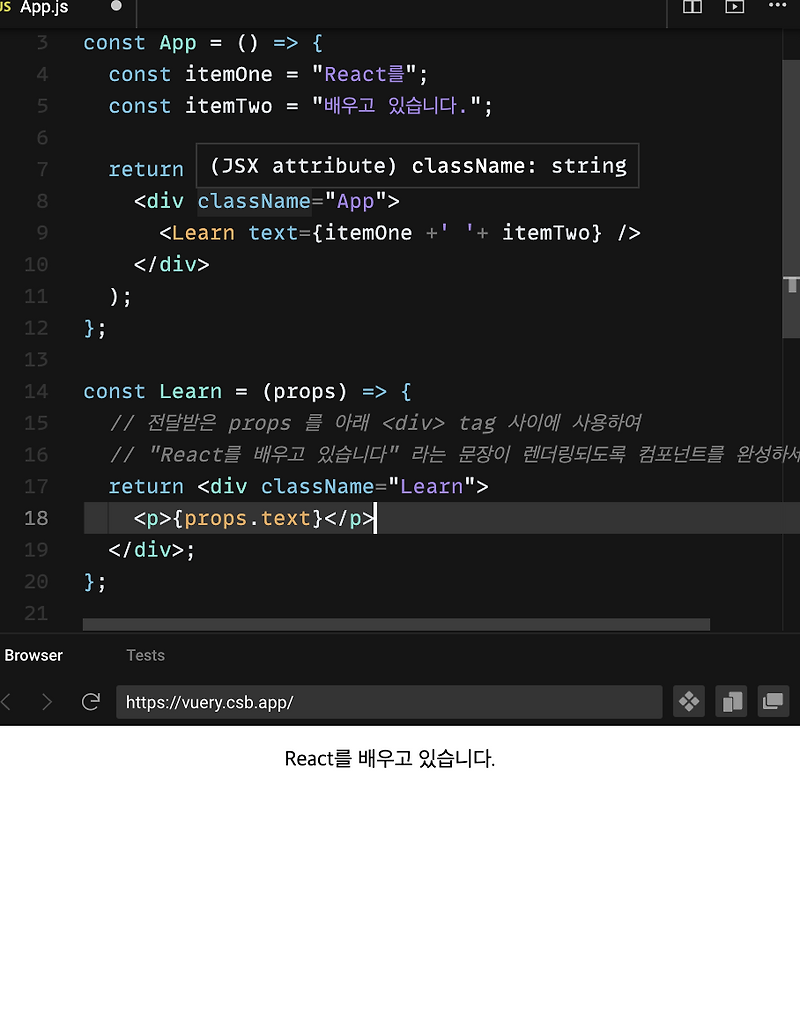Click the refresh icon to reload preview

tap(91, 701)
